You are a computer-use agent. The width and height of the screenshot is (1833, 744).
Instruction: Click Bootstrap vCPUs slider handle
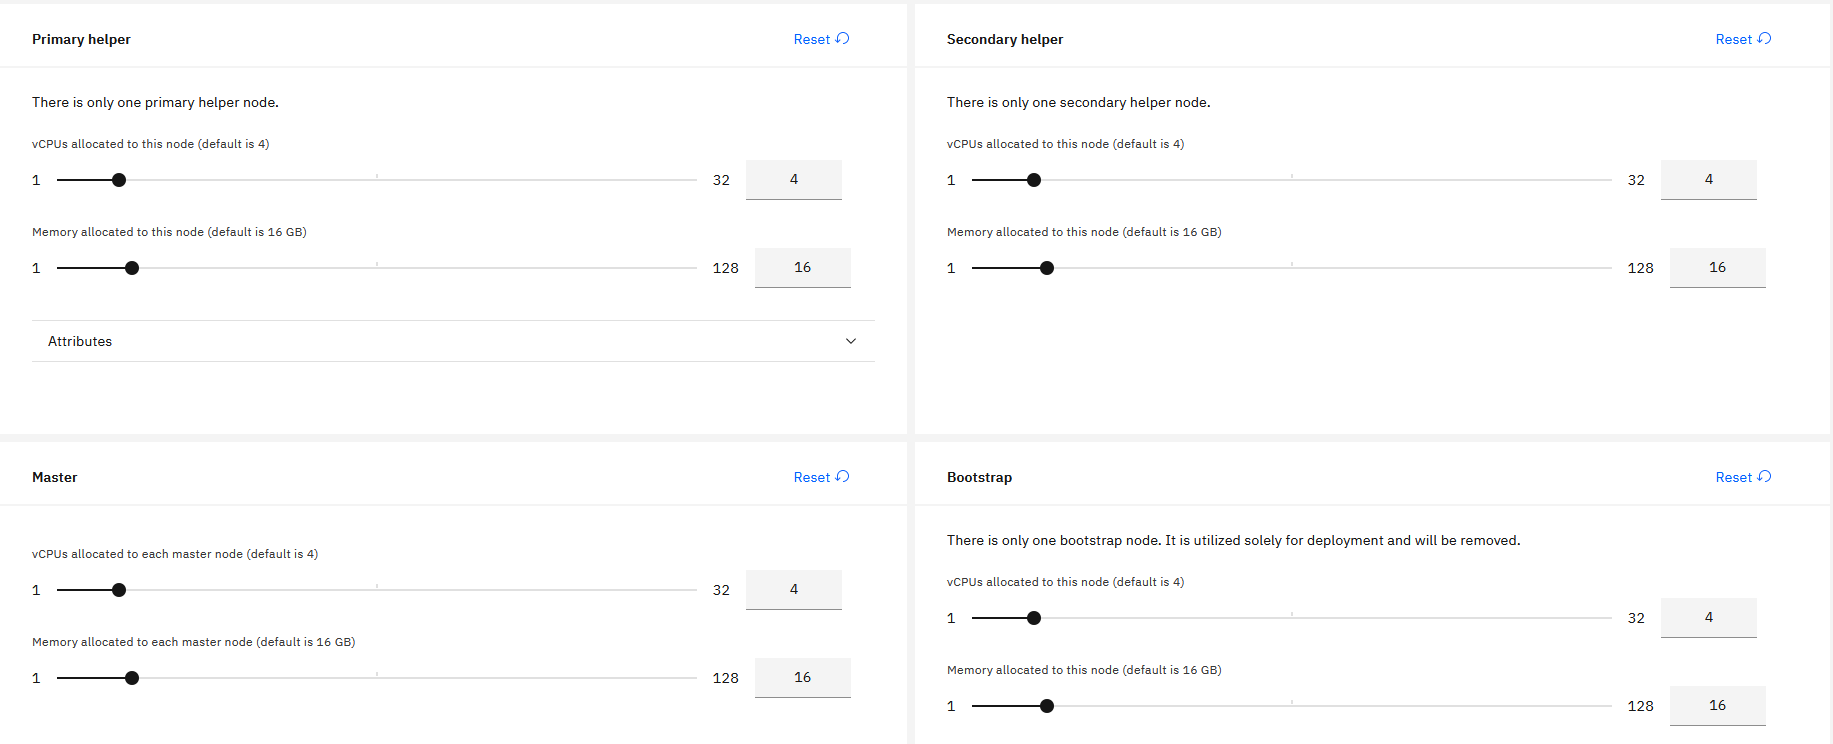1034,618
